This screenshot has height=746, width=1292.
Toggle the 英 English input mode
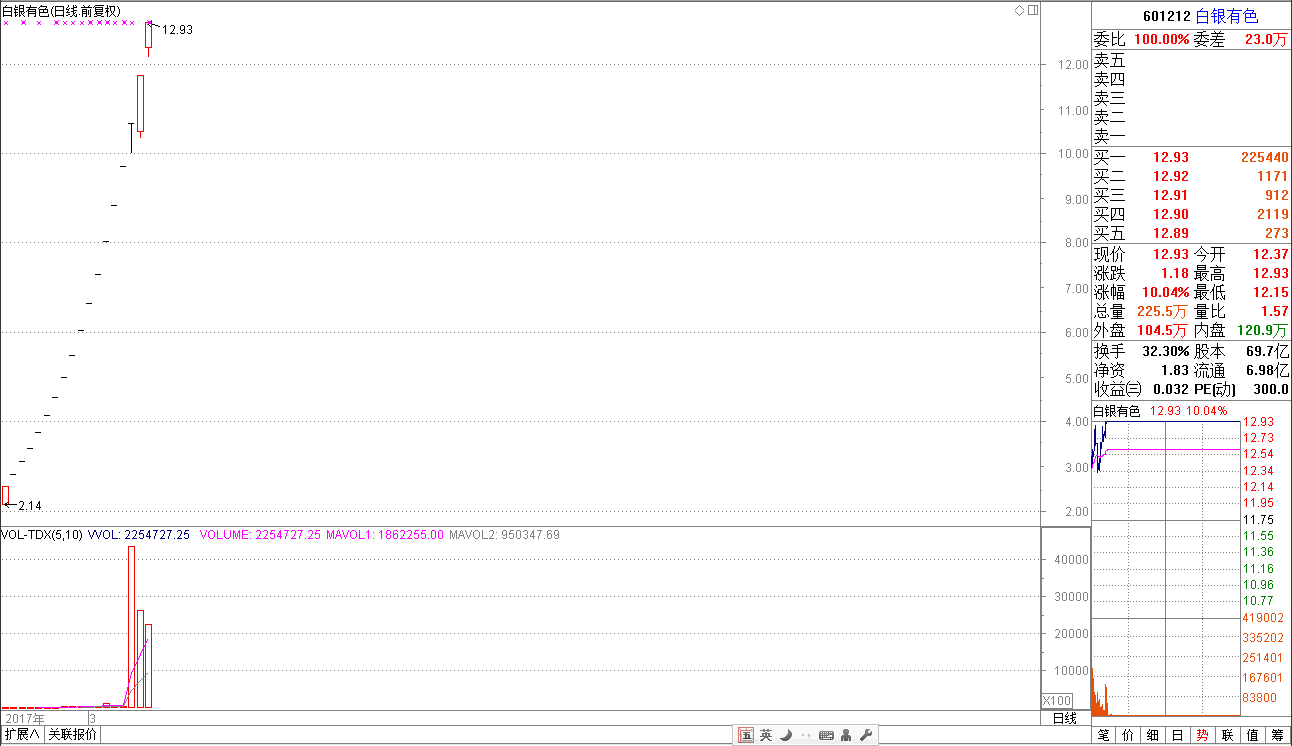click(765, 735)
